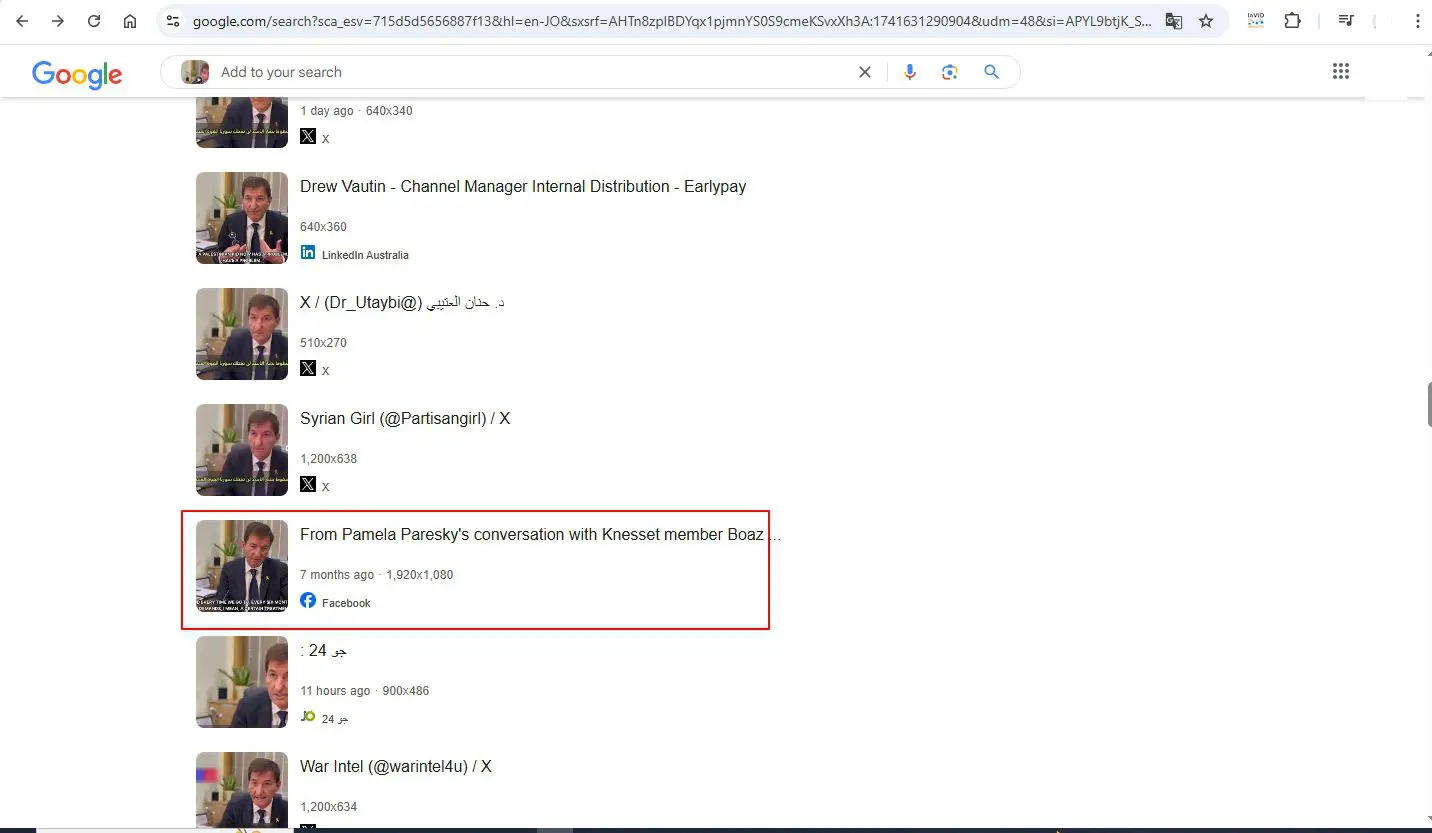
Task: Open "Drew Vautin - Channel Manager" result
Action: [523, 187]
